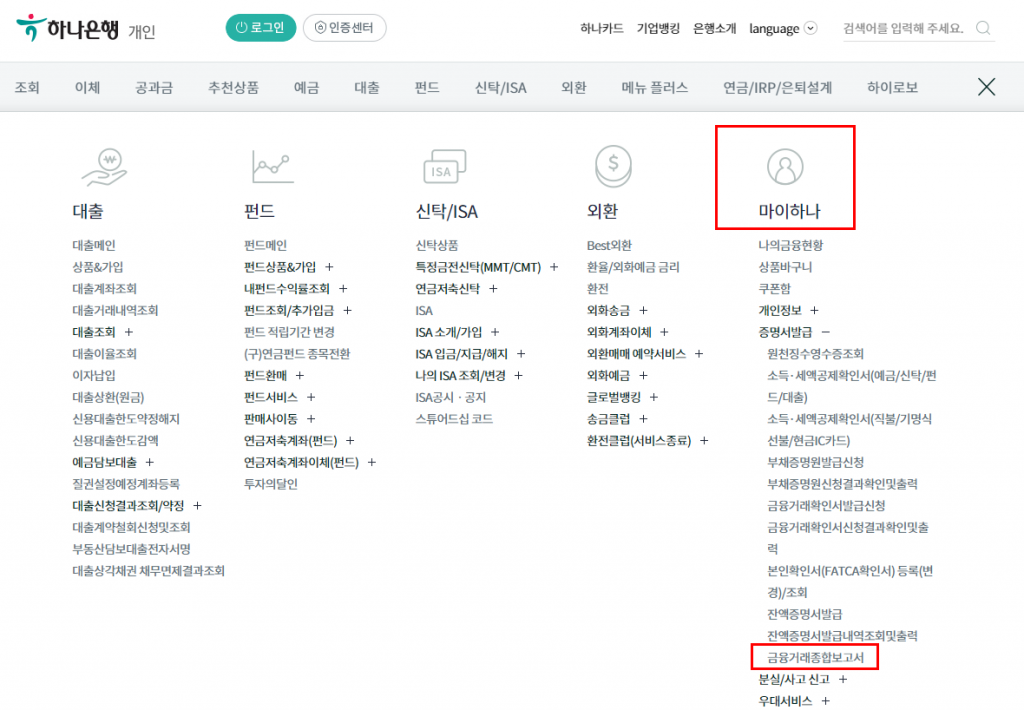
Task: Expand 분실/사고 신고 plus
Action: point(843,680)
